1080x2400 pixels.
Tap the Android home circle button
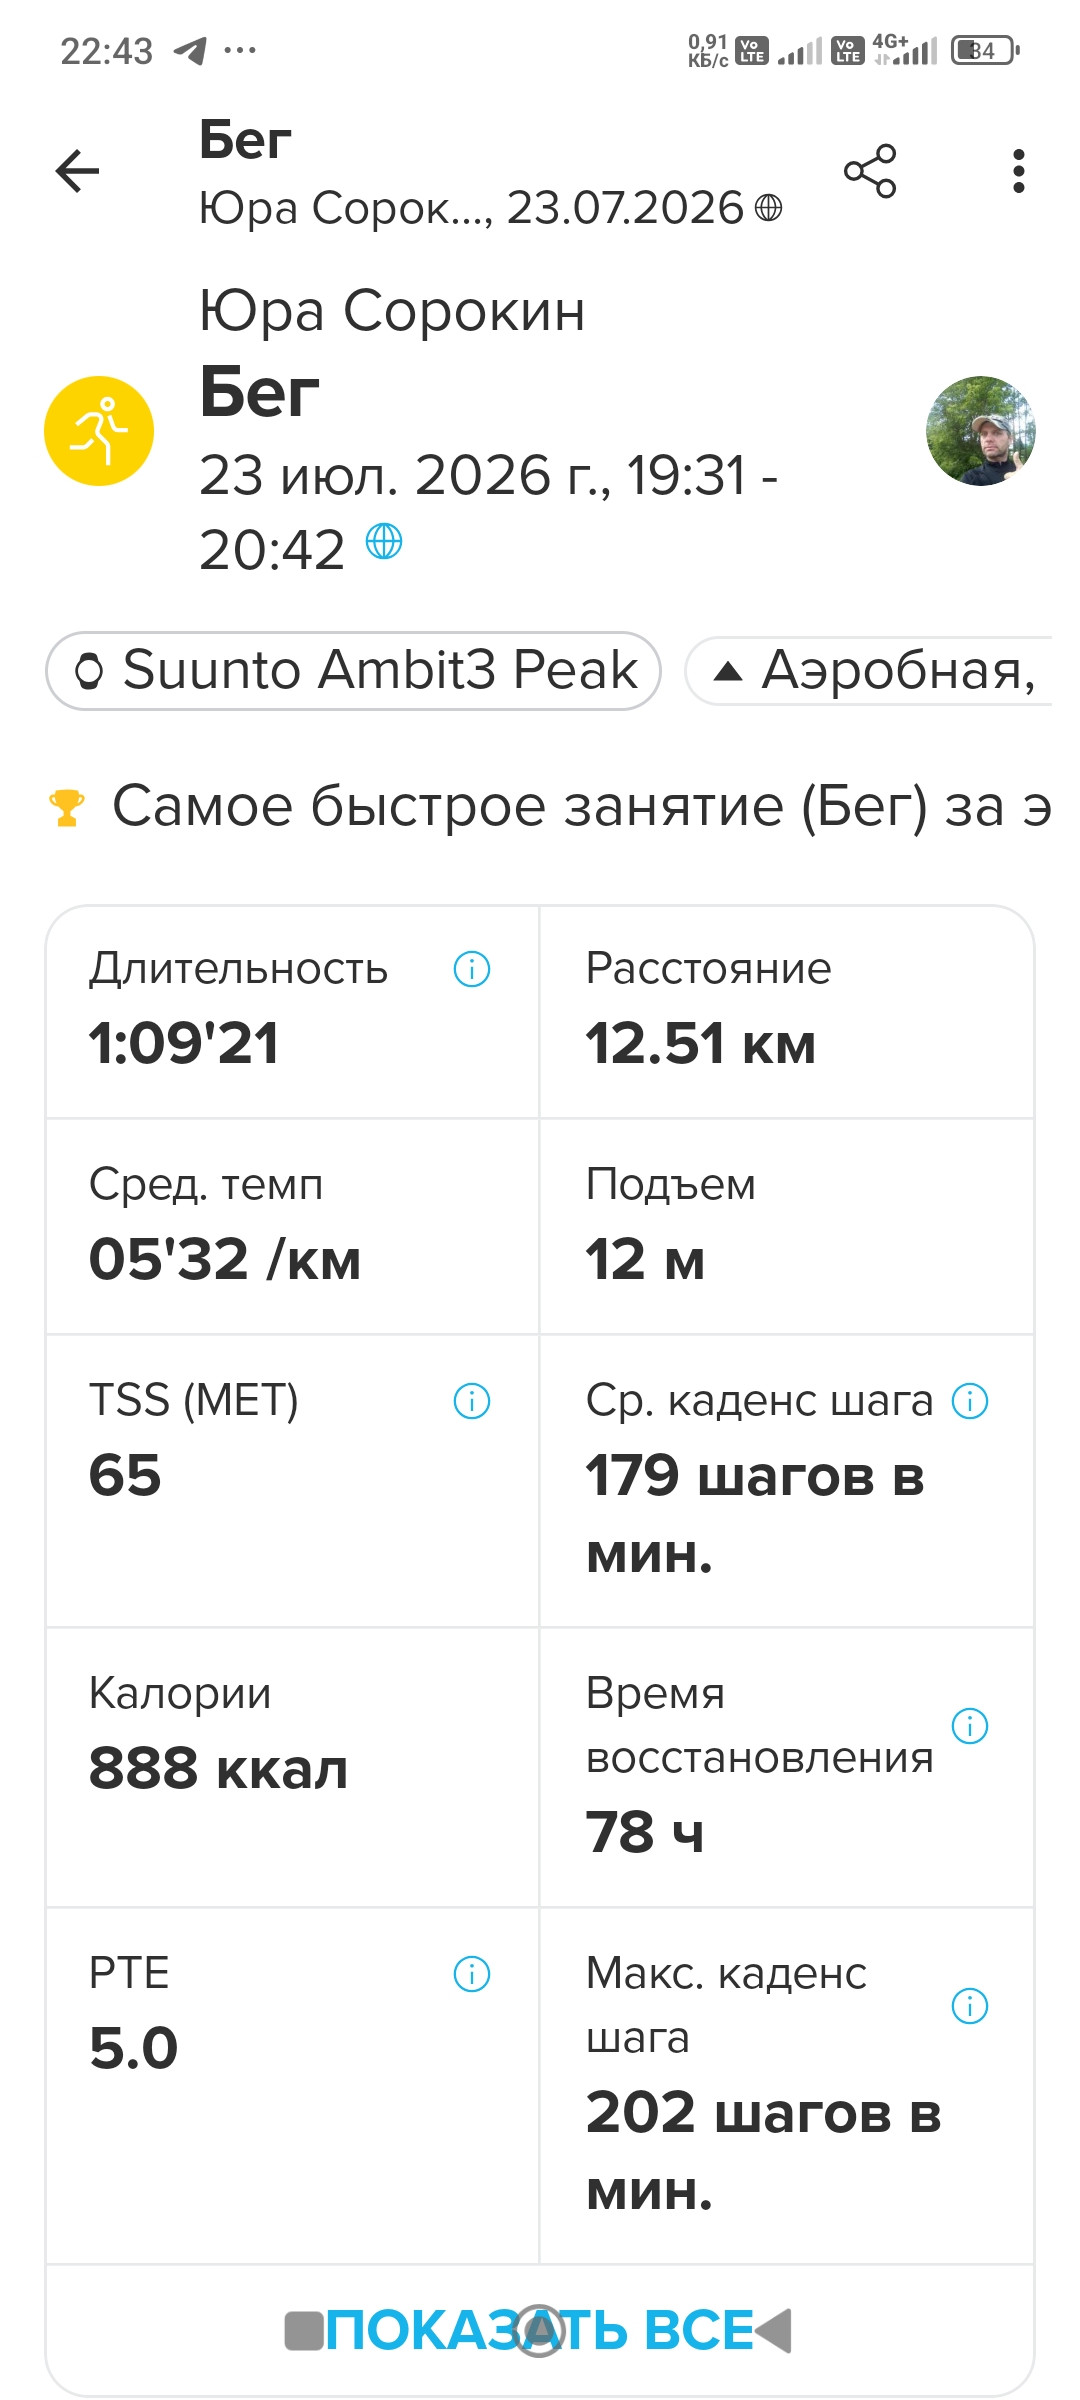point(540,2330)
